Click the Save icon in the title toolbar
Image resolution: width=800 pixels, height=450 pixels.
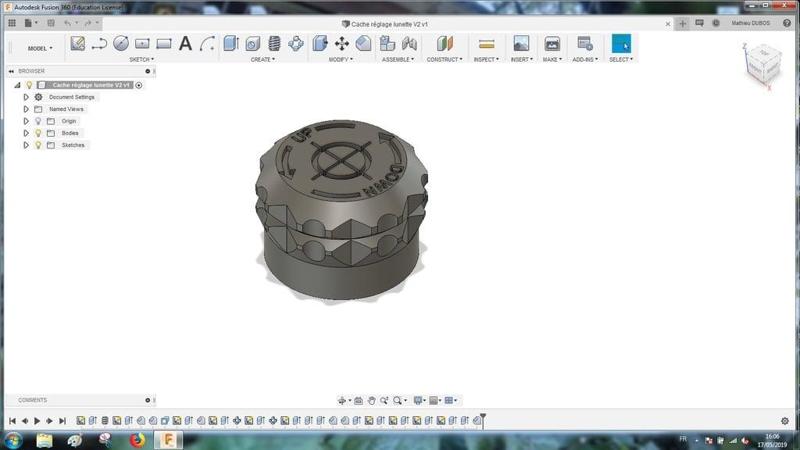[x=51, y=23]
